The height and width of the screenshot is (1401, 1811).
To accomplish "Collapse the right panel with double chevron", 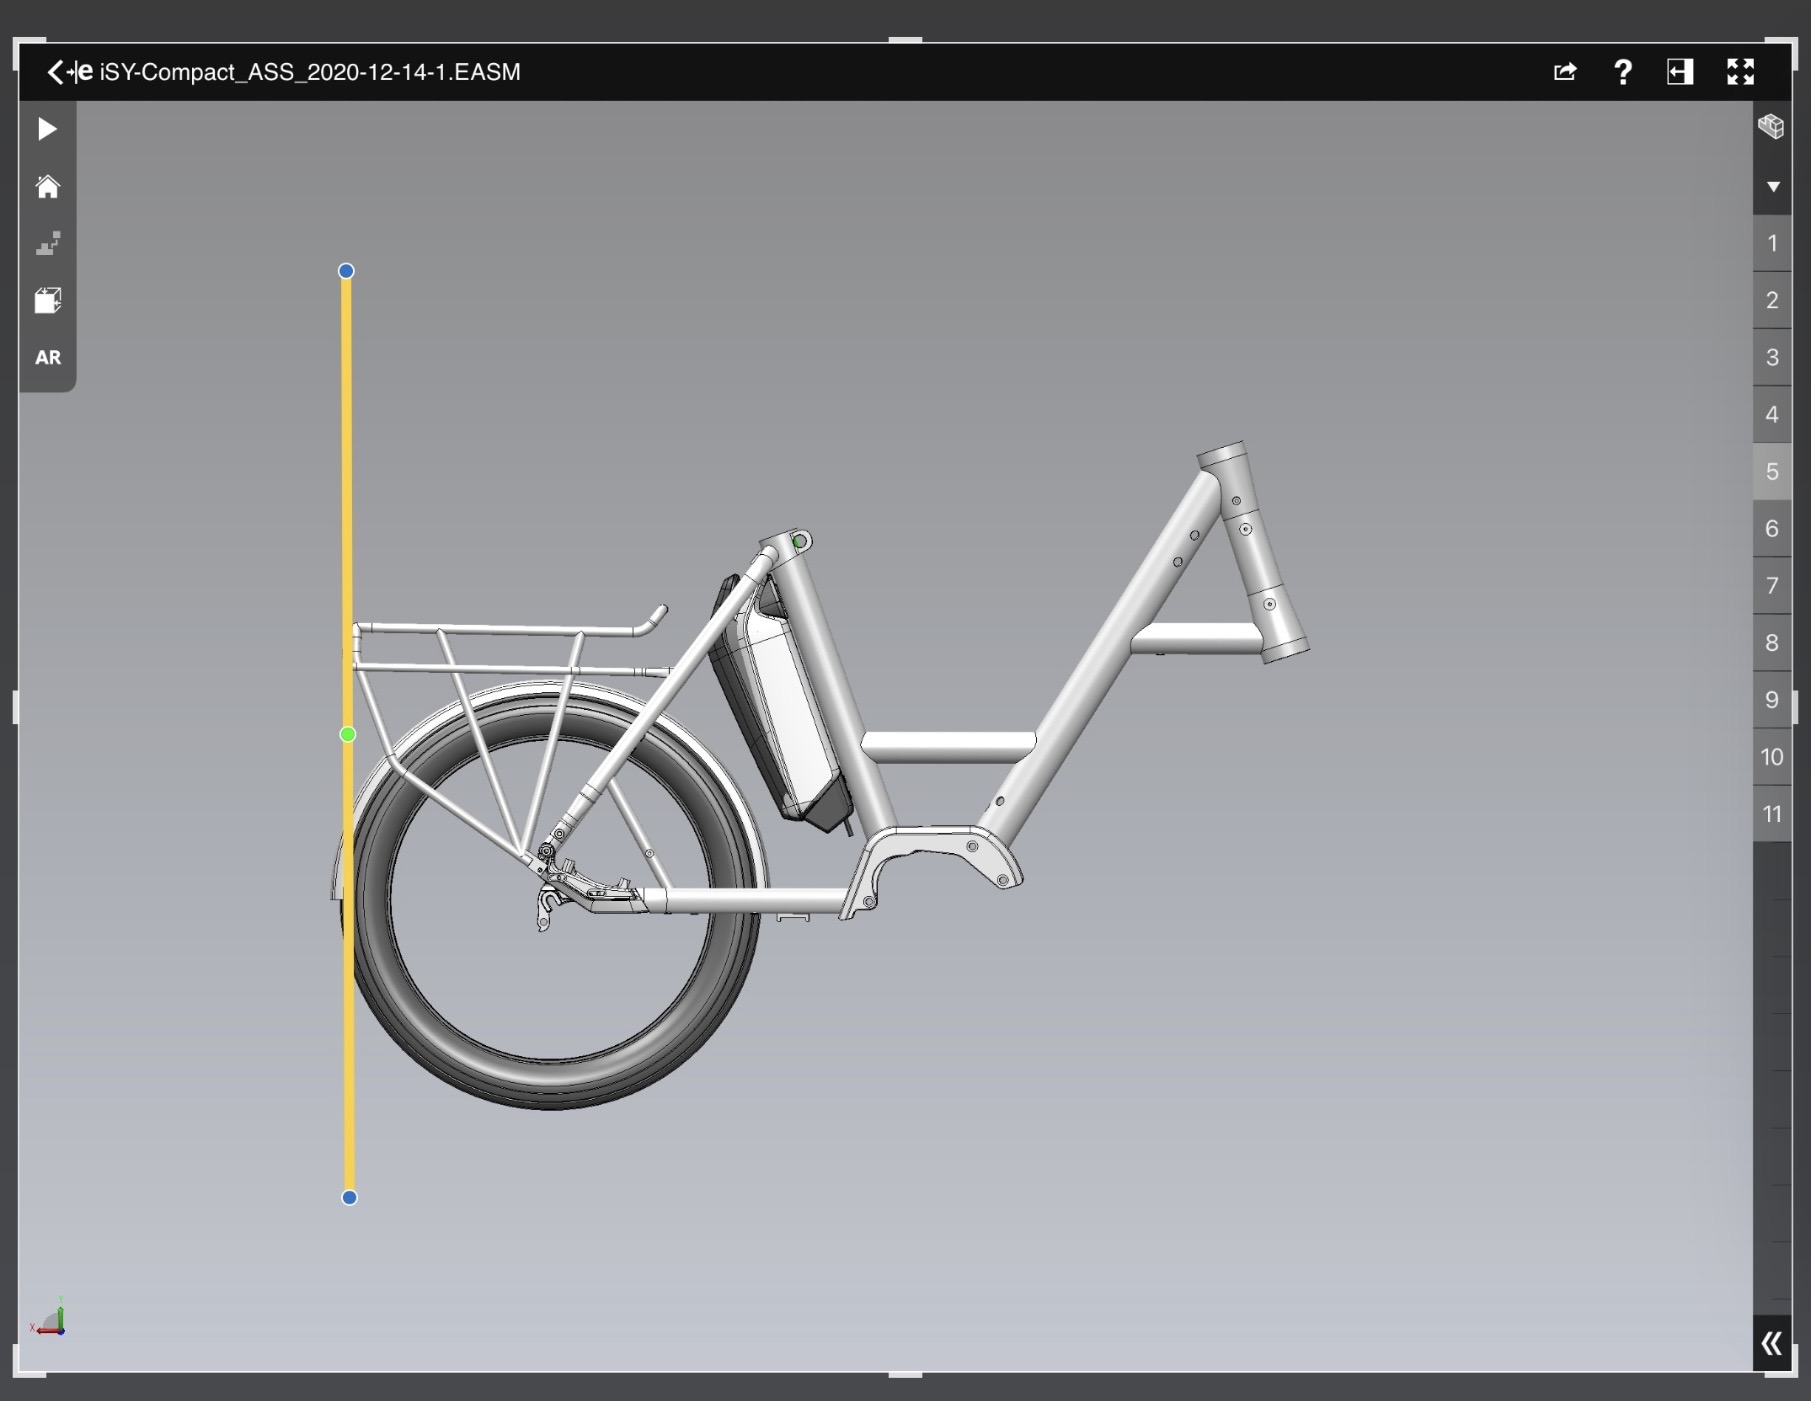I will tap(1771, 1343).
